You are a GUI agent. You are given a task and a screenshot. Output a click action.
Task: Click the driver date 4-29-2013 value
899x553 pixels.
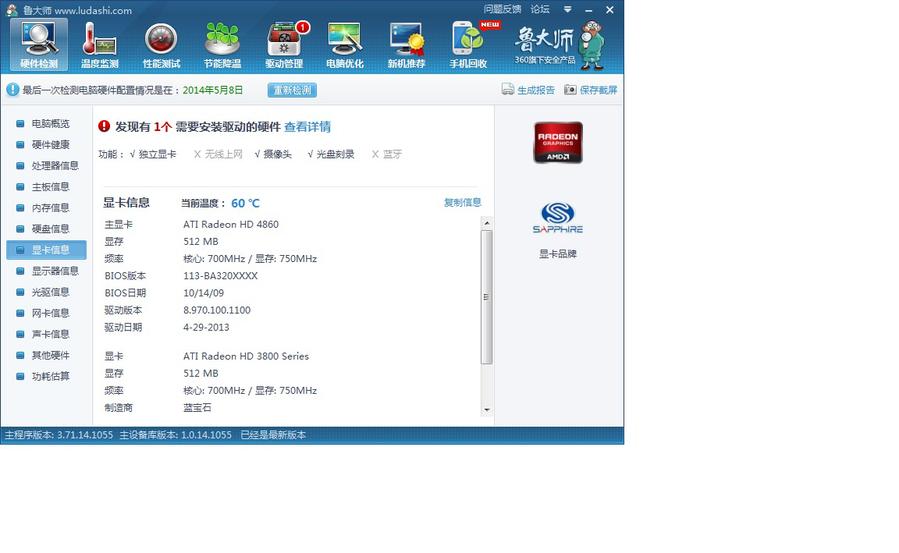206,327
